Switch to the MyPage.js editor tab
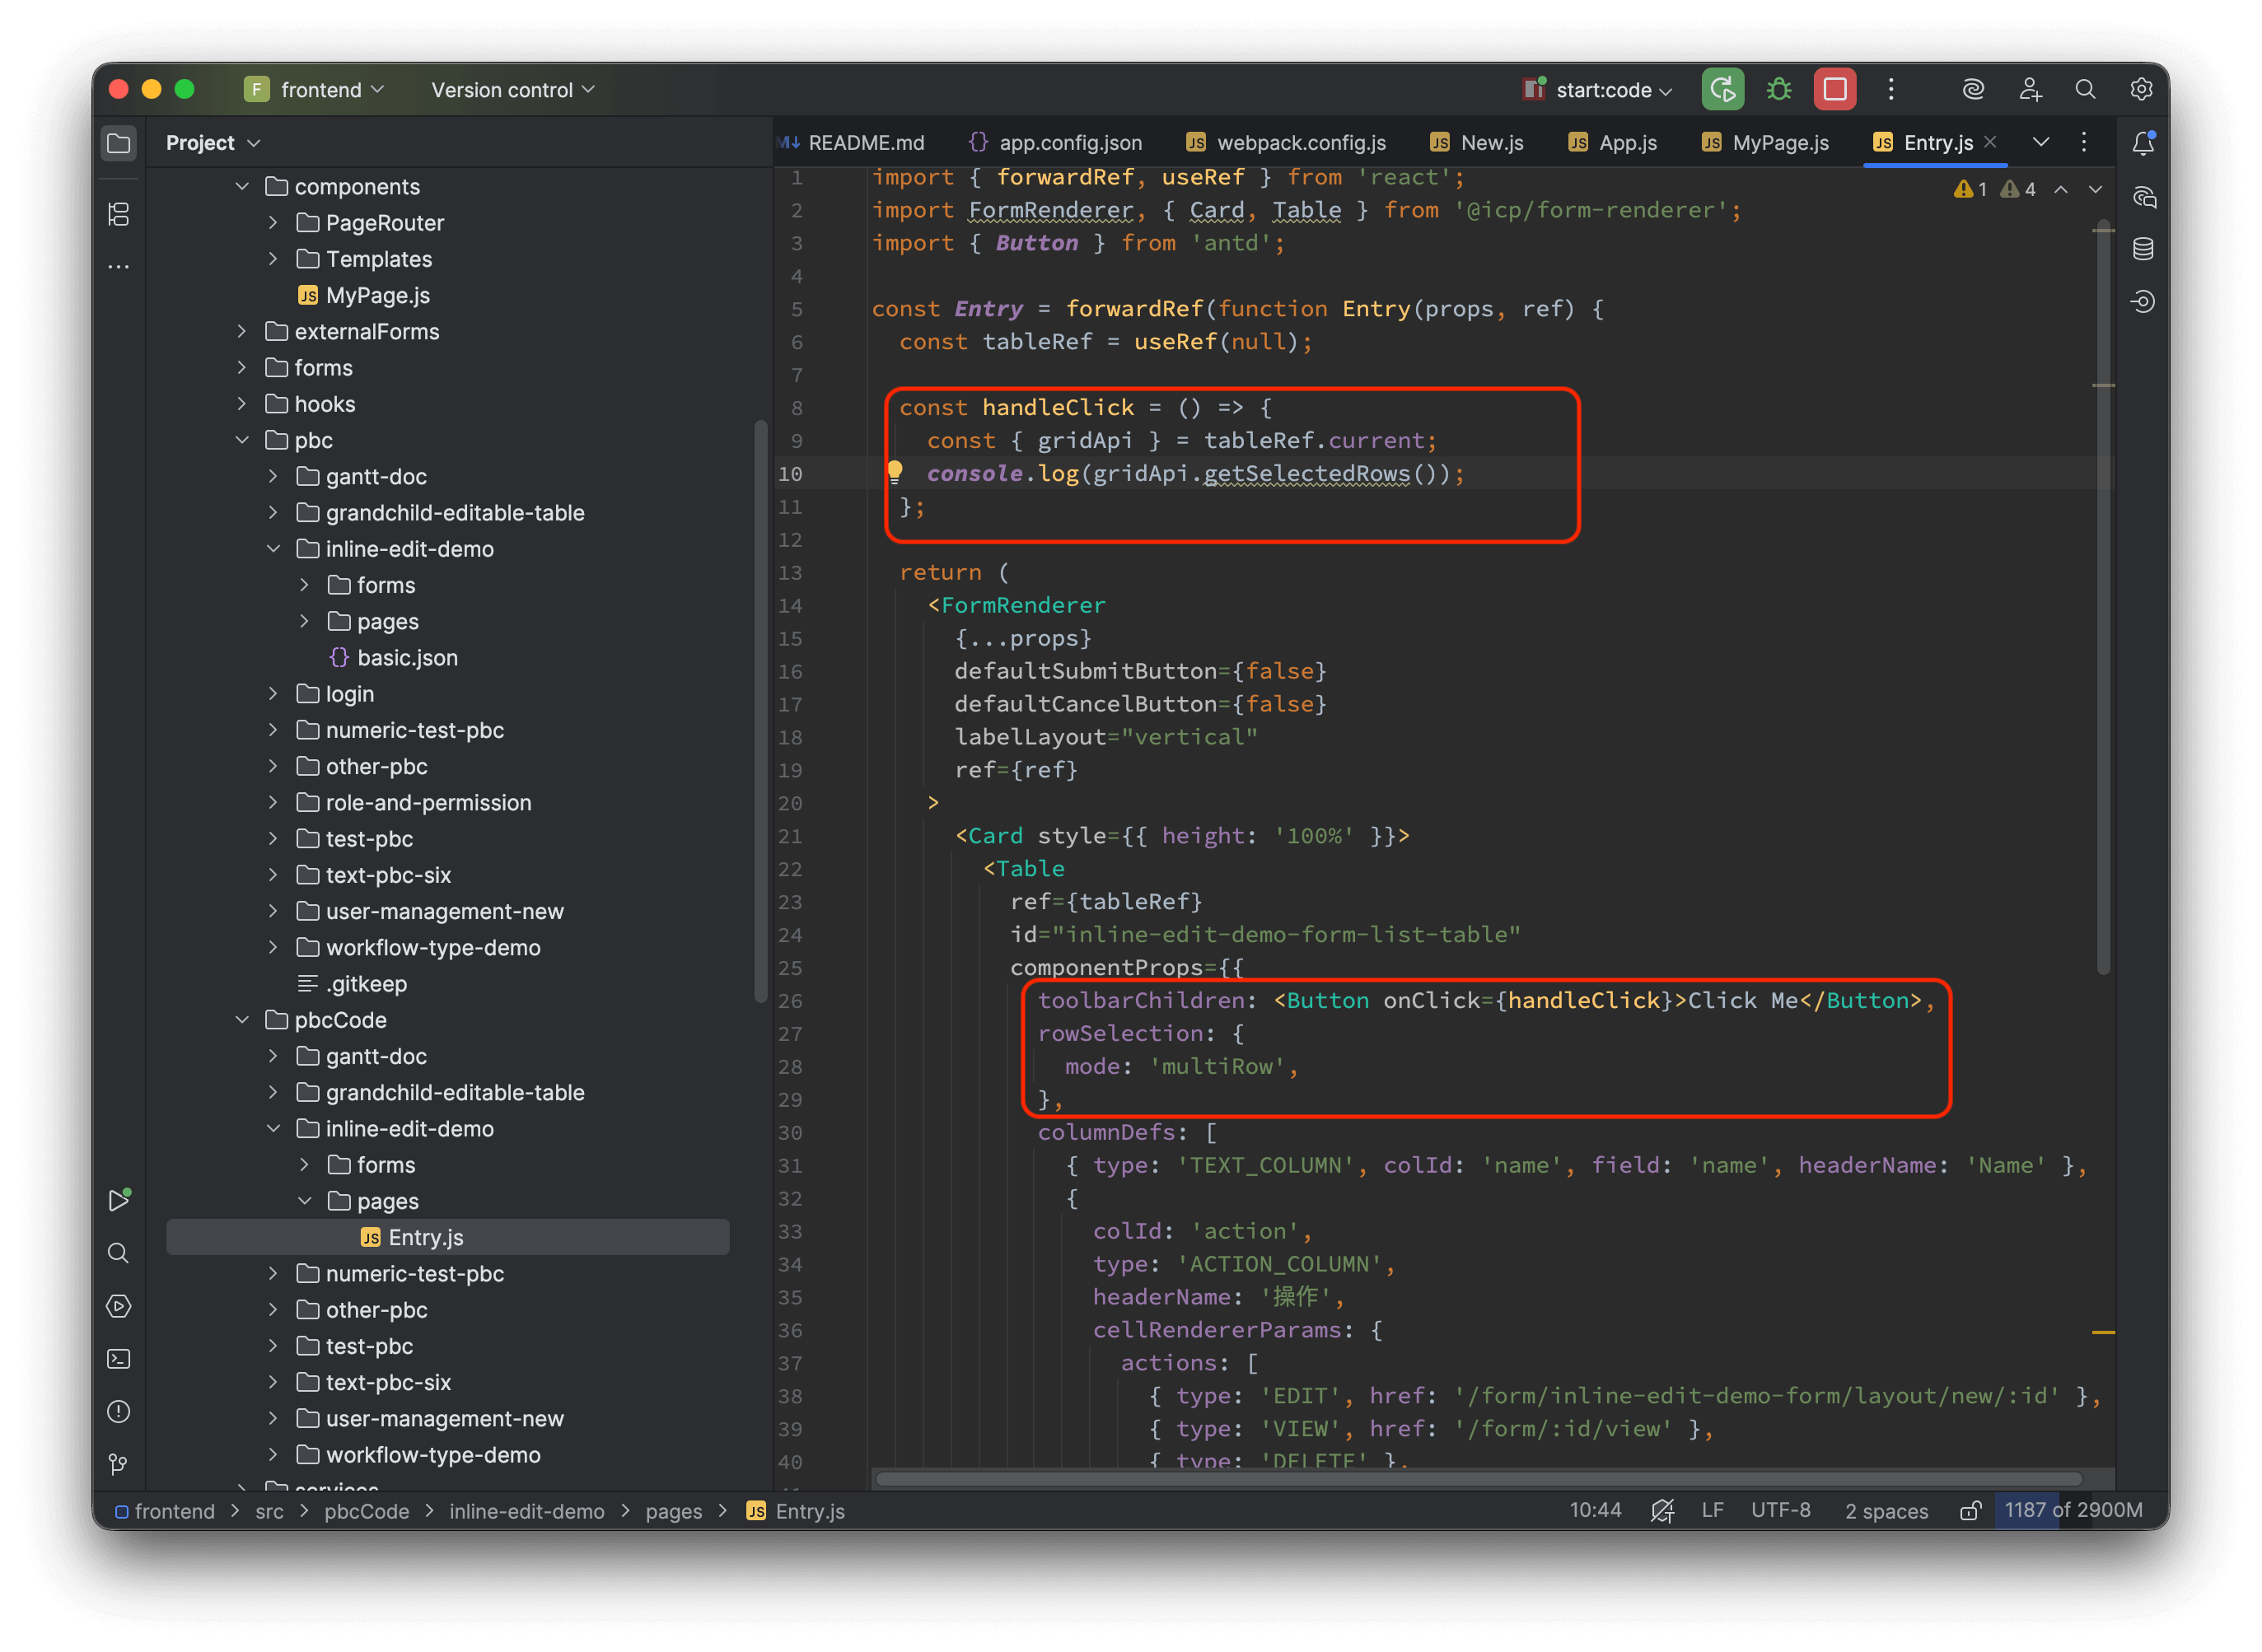2262x1652 pixels. tap(1765, 142)
